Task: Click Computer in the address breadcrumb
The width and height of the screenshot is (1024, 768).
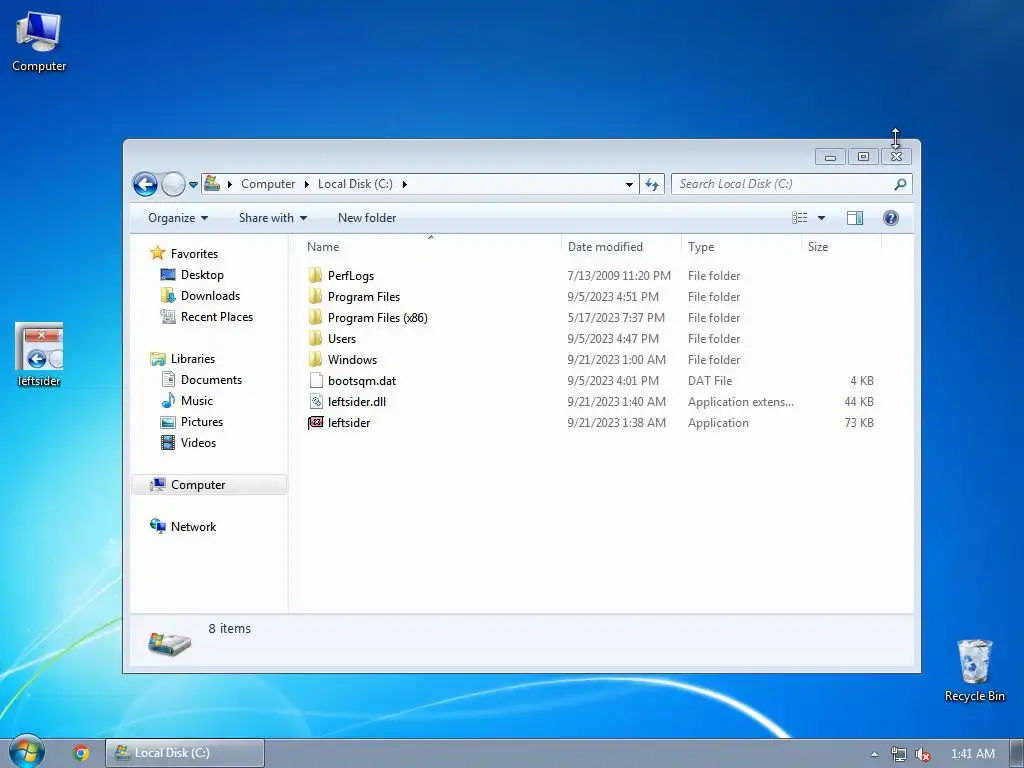Action: (x=268, y=184)
